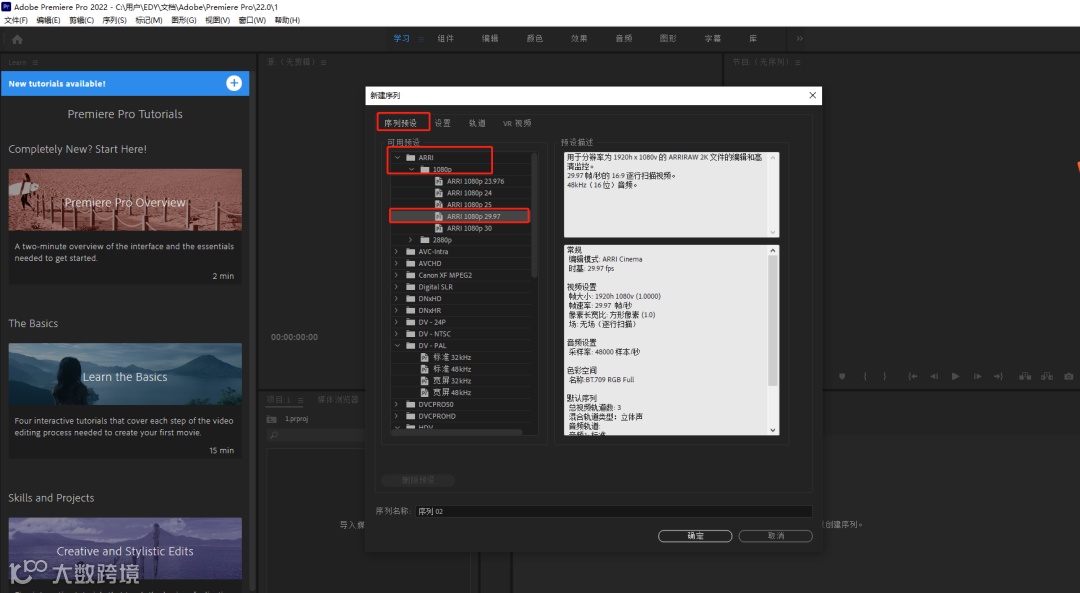Step forward one frame in Program monitor
This screenshot has height=593, width=1080.
click(977, 376)
